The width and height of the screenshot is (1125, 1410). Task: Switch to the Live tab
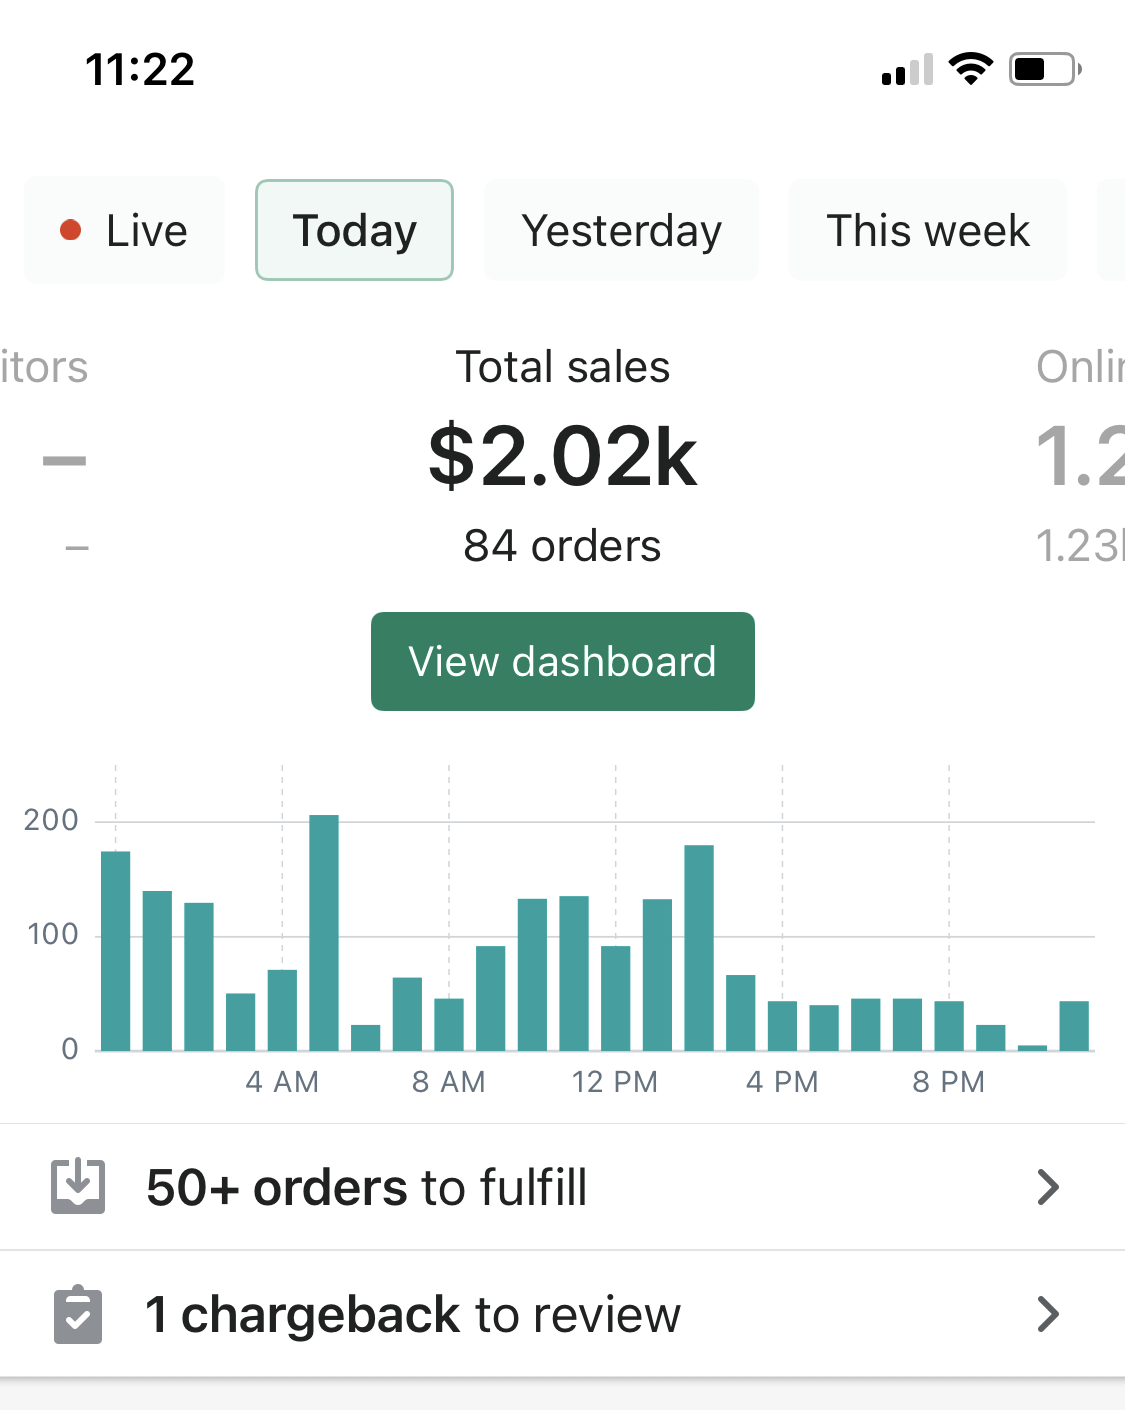[125, 231]
